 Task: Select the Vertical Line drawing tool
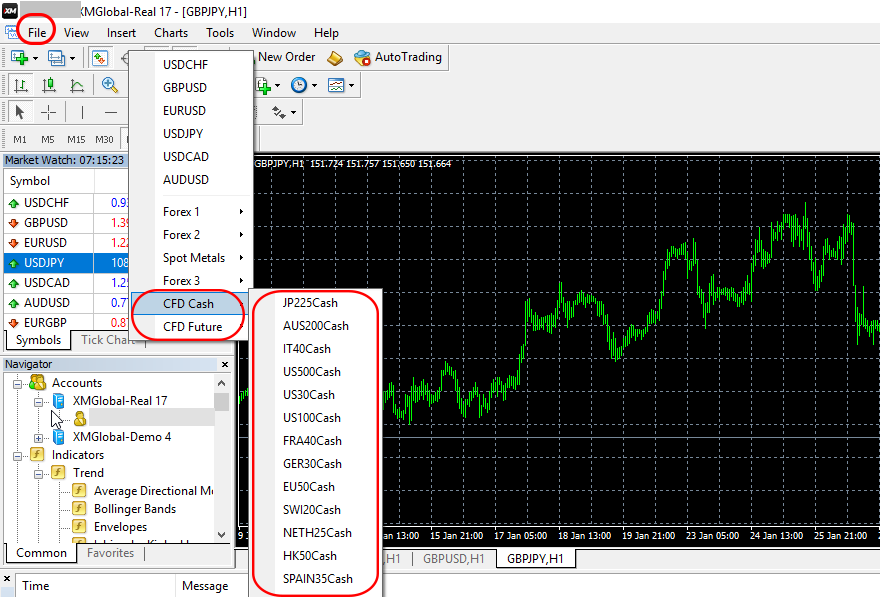click(x=82, y=112)
